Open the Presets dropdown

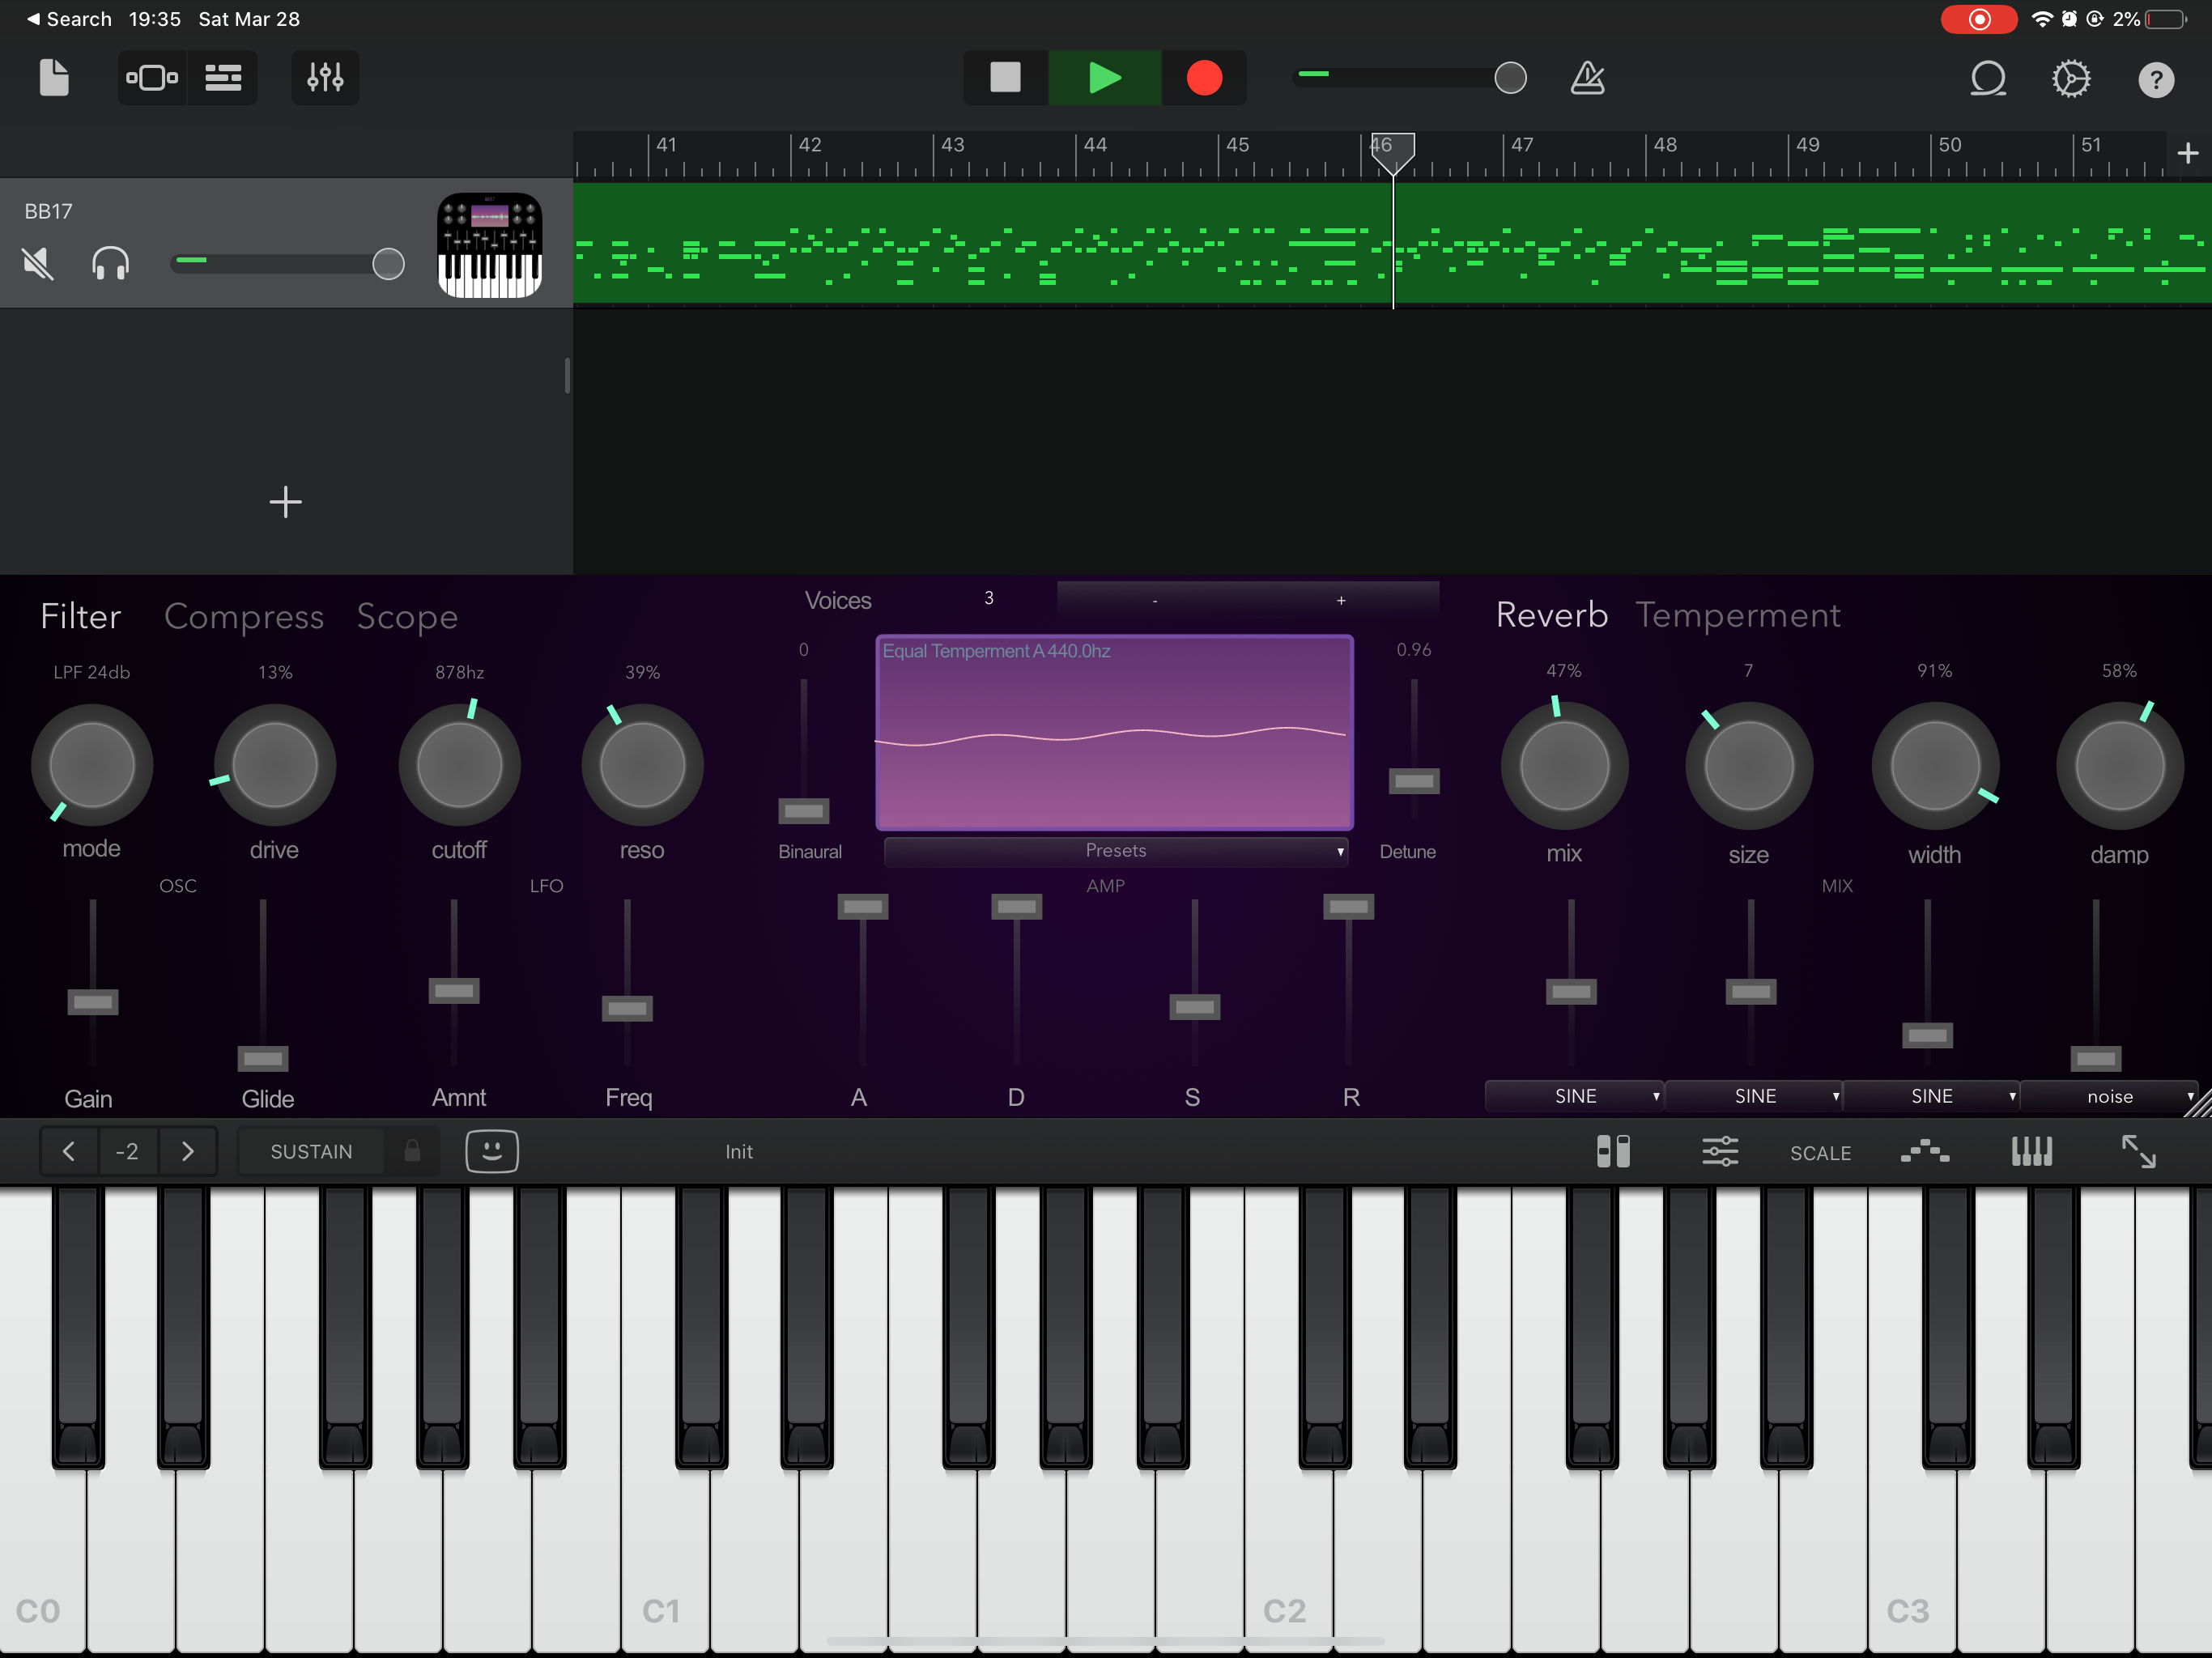(x=1116, y=851)
